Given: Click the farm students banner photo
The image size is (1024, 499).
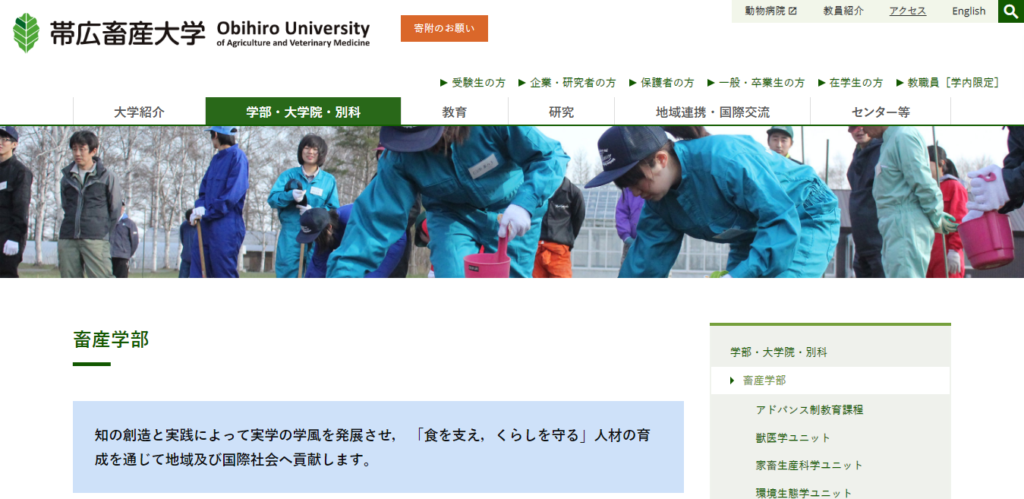Looking at the screenshot, I should coord(512,202).
